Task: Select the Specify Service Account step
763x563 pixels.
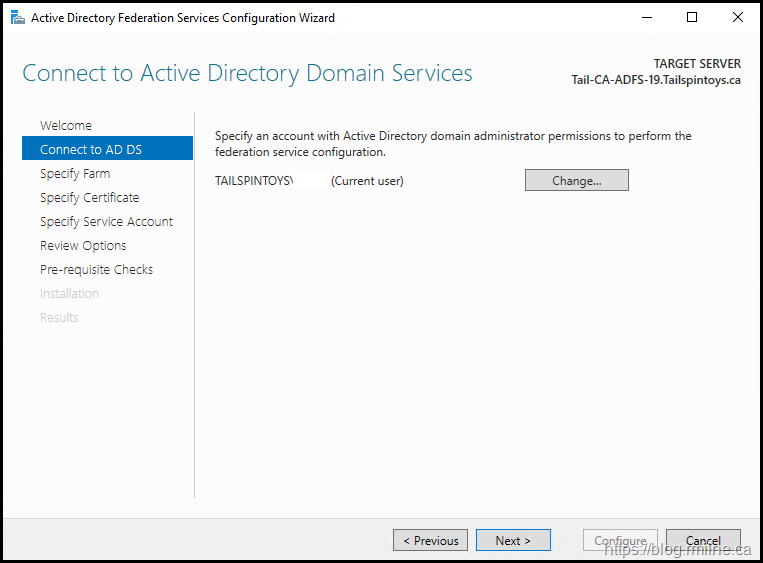Action: click(x=106, y=221)
